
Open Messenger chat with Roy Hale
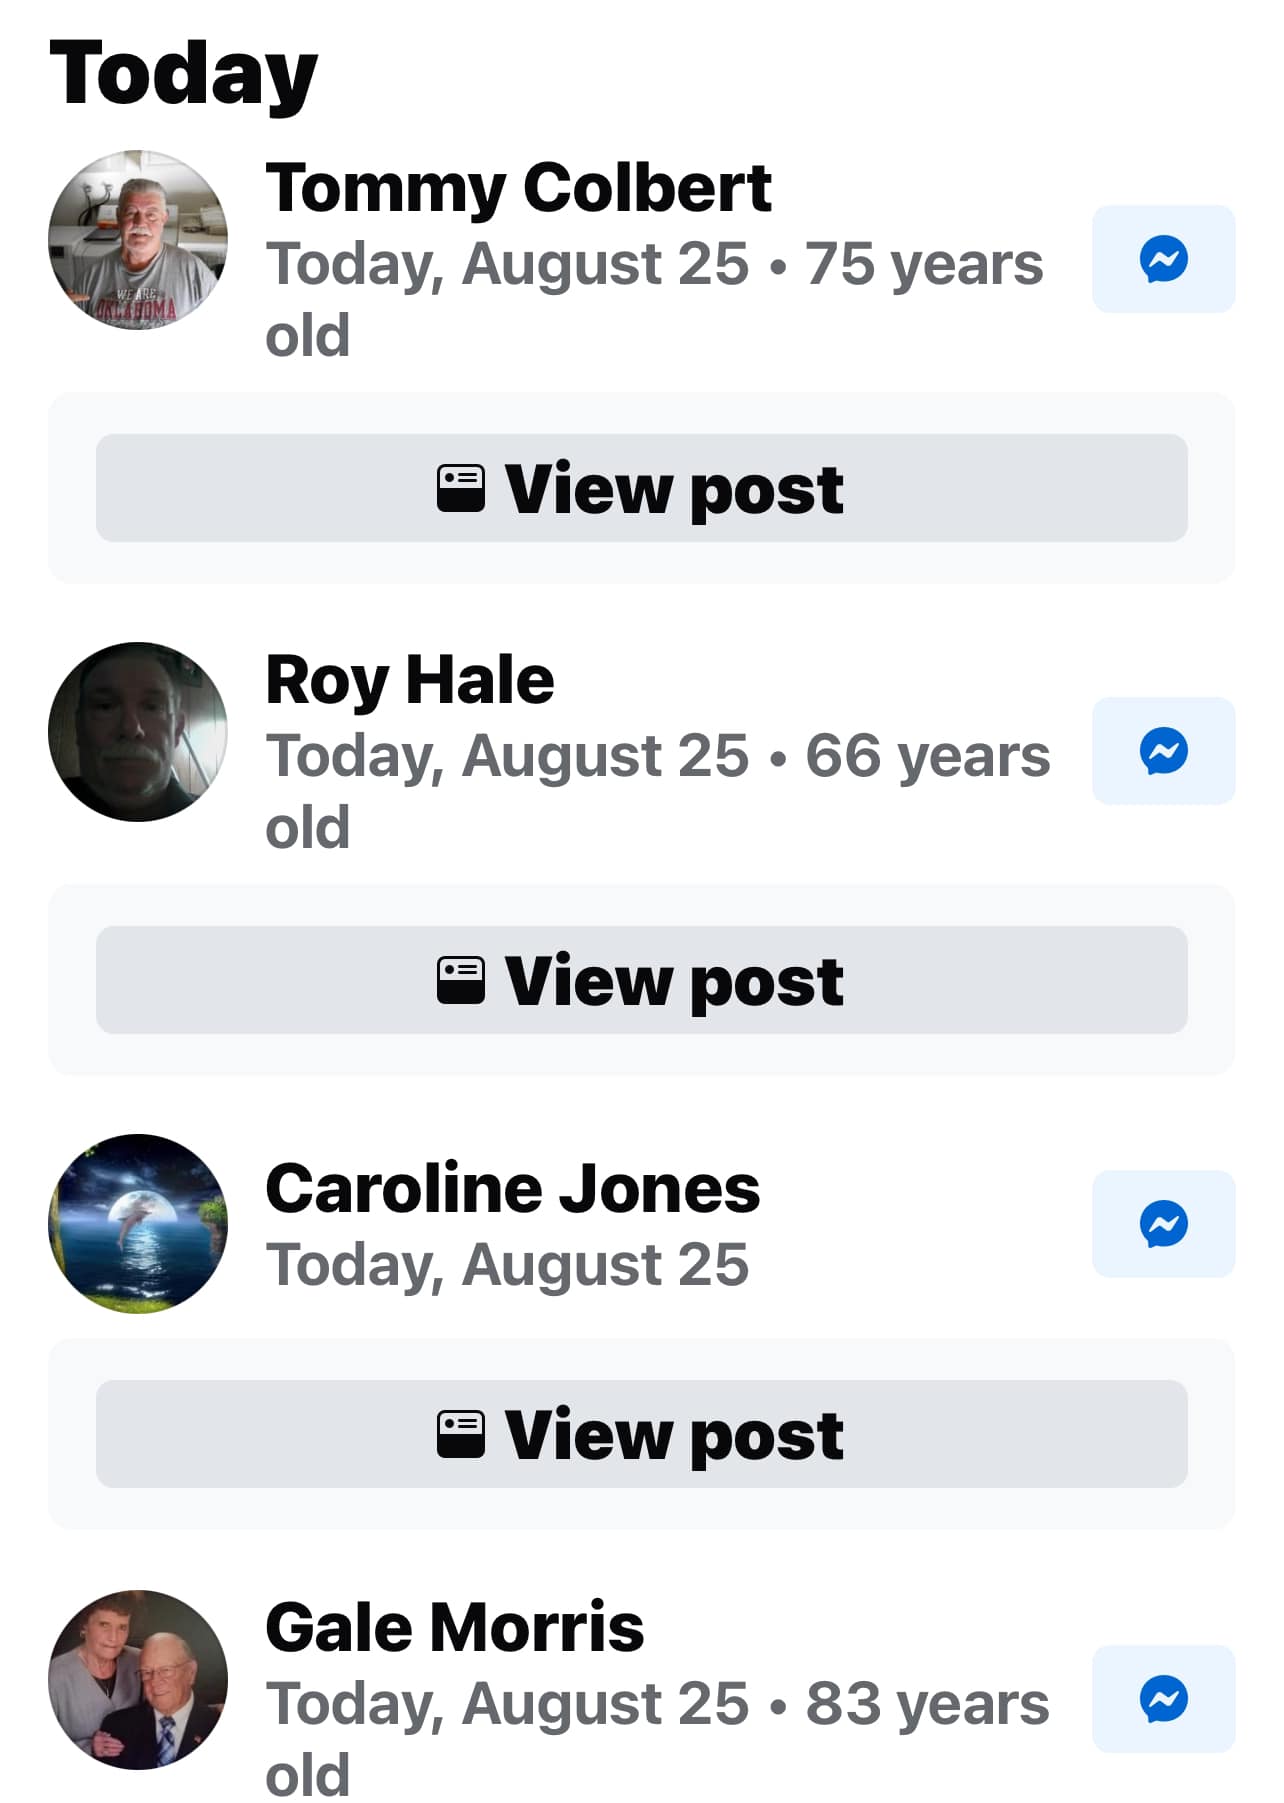coord(1163,751)
